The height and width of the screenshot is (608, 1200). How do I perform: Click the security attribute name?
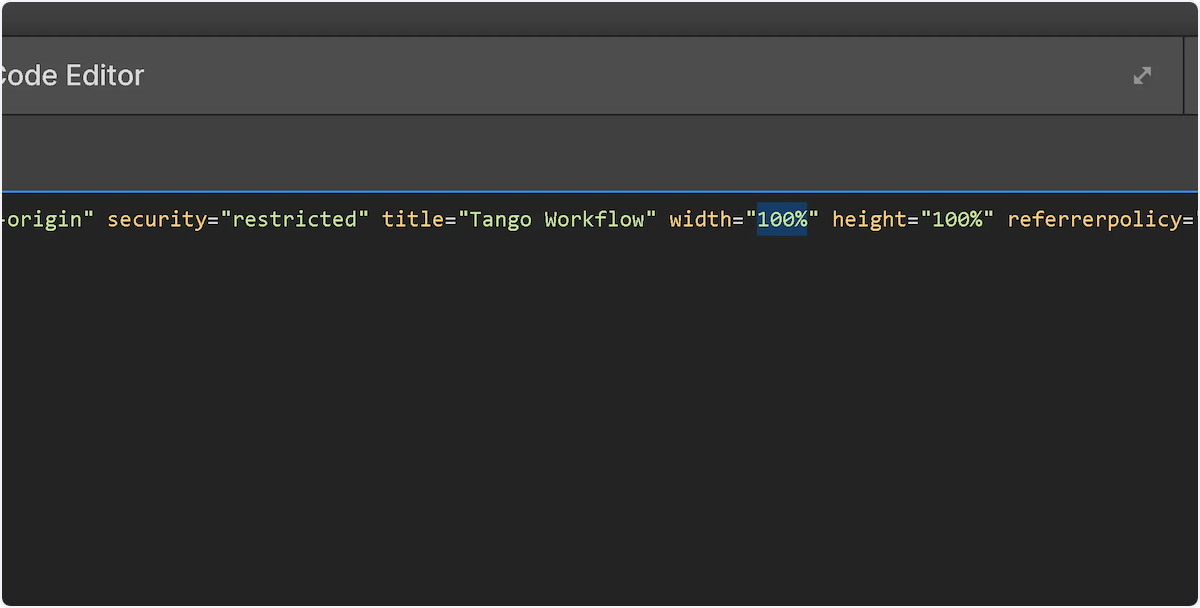point(157,219)
